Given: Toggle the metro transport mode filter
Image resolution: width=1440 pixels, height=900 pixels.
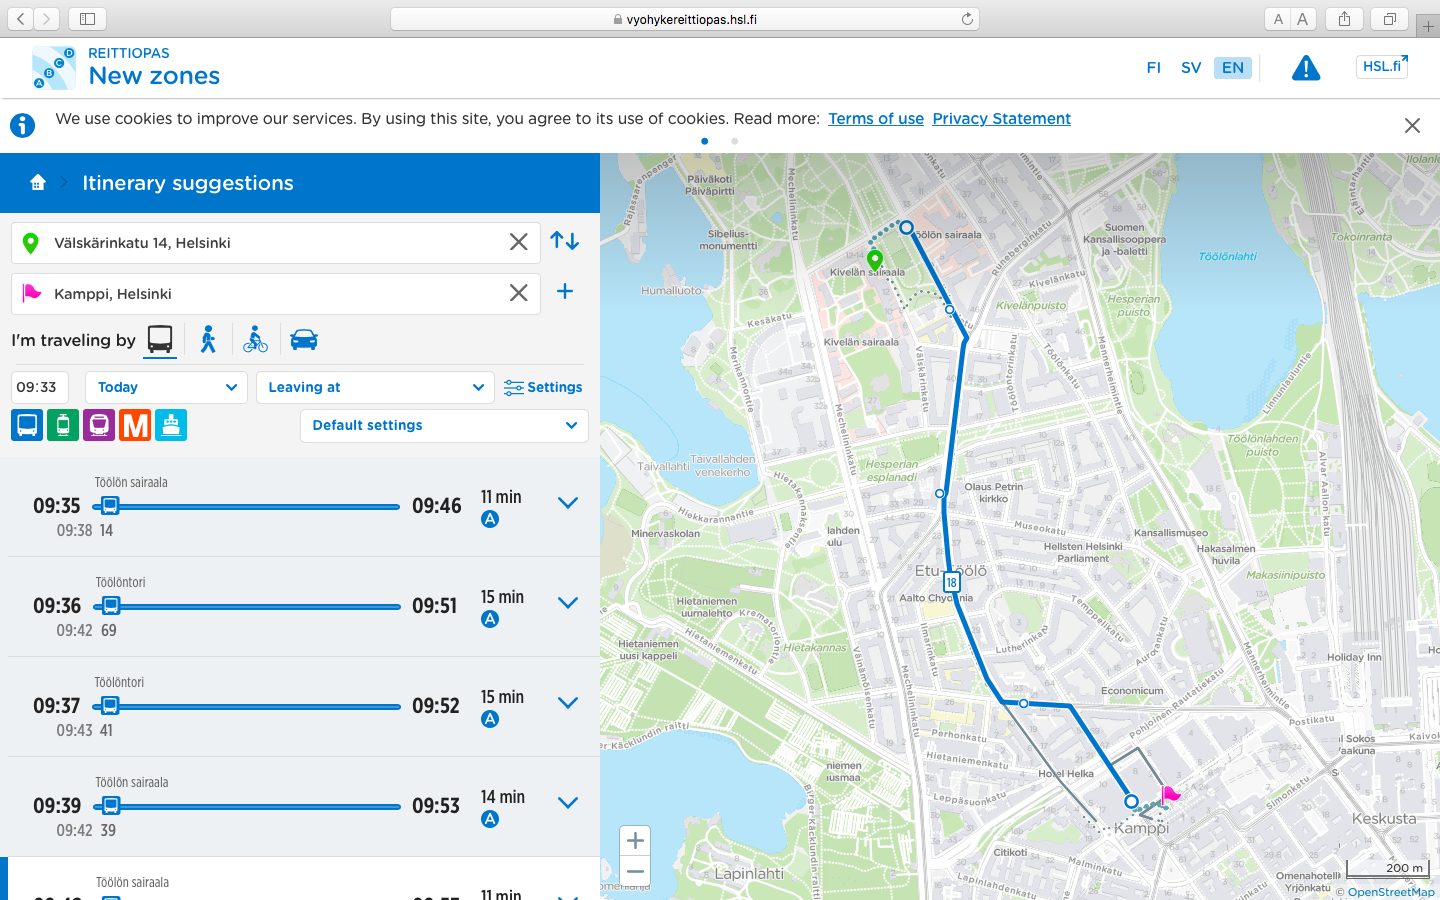Looking at the screenshot, I should [x=135, y=425].
